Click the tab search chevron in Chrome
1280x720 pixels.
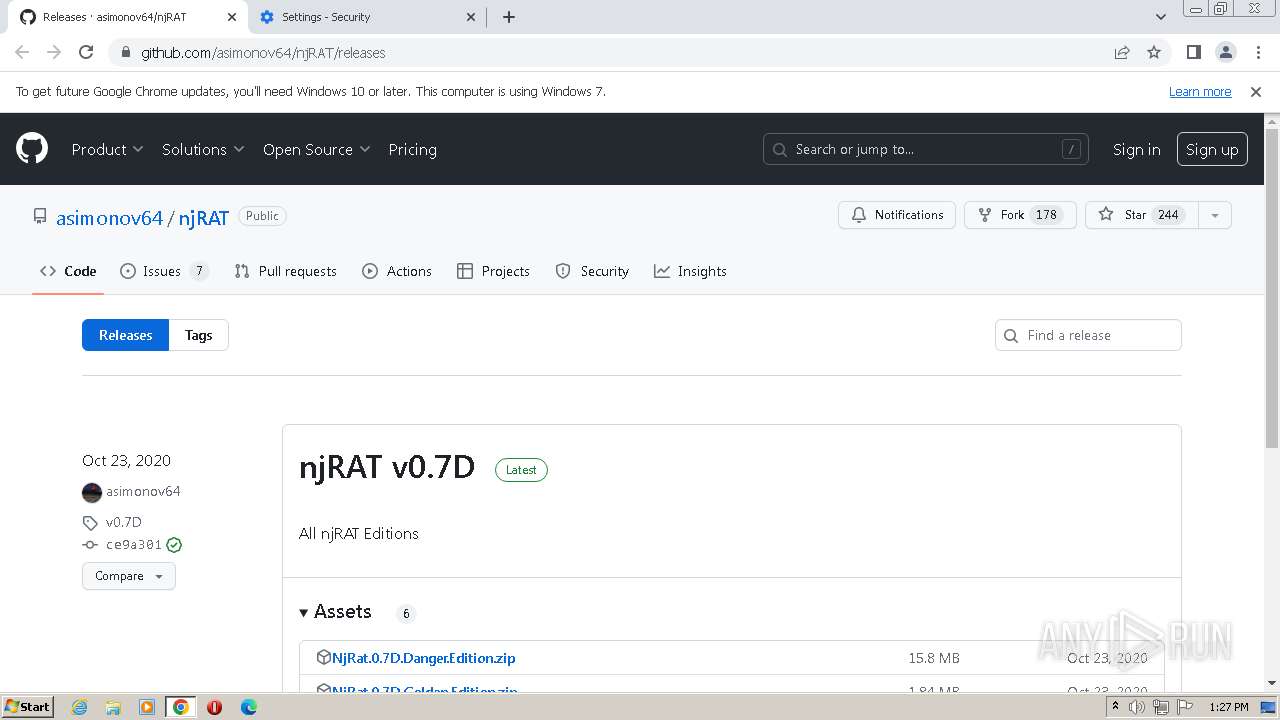tap(1160, 17)
